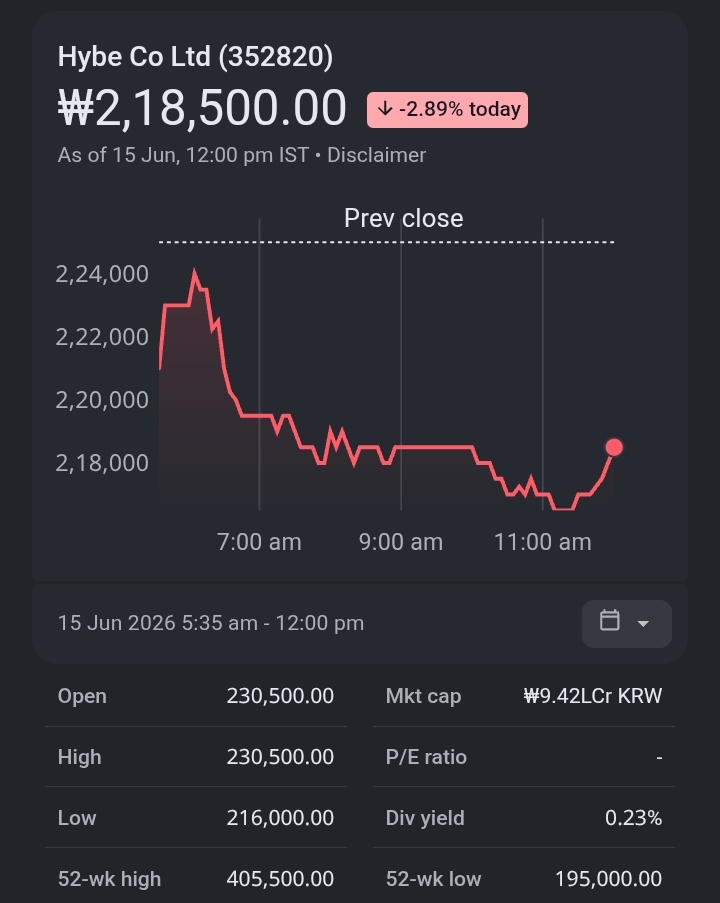Click the 9:00 am axis label
This screenshot has width=720, height=903.
pyautogui.click(x=401, y=542)
